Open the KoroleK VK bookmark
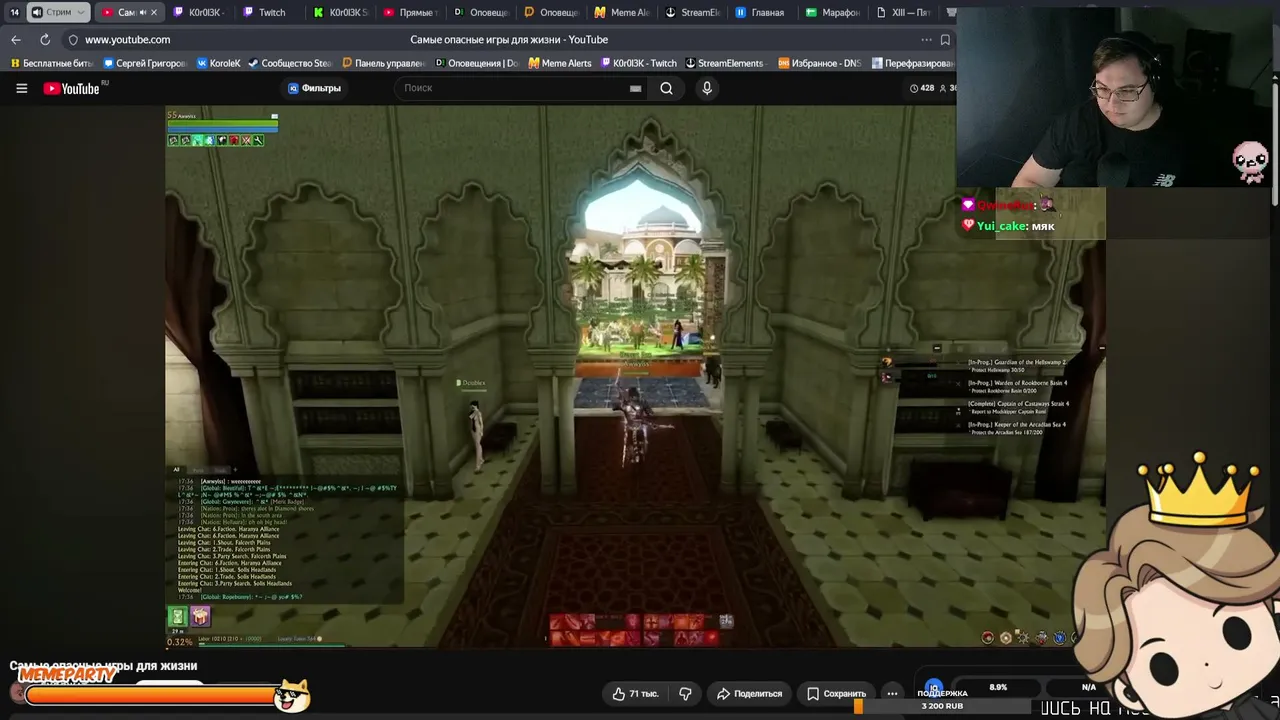 tap(218, 63)
